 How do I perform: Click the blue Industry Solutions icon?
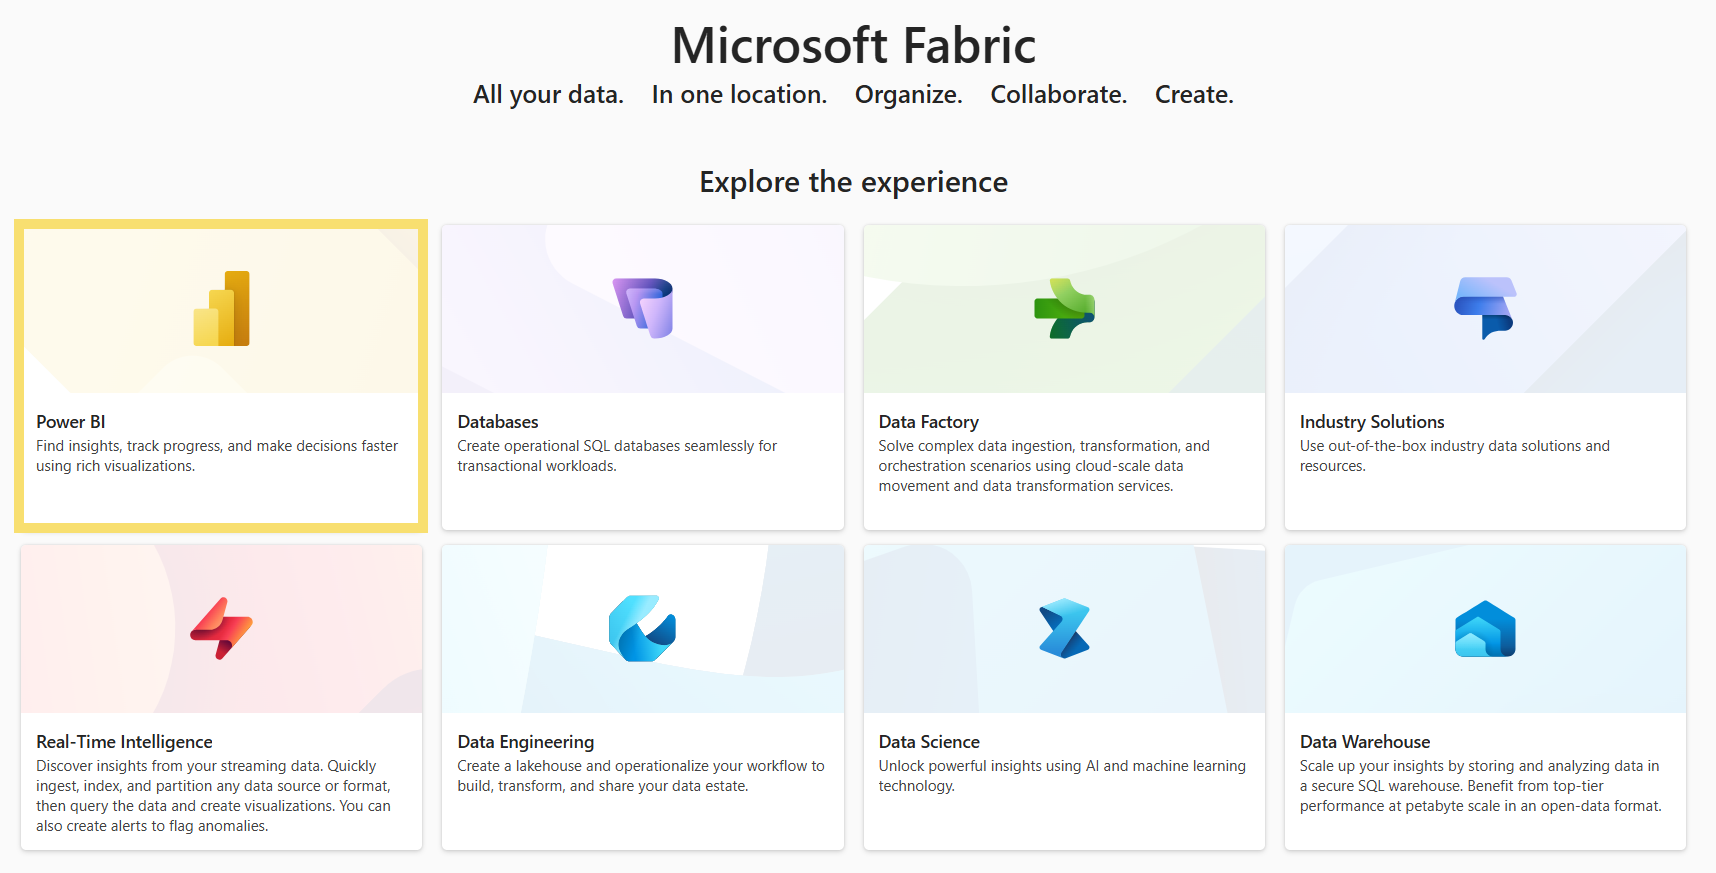point(1485,308)
